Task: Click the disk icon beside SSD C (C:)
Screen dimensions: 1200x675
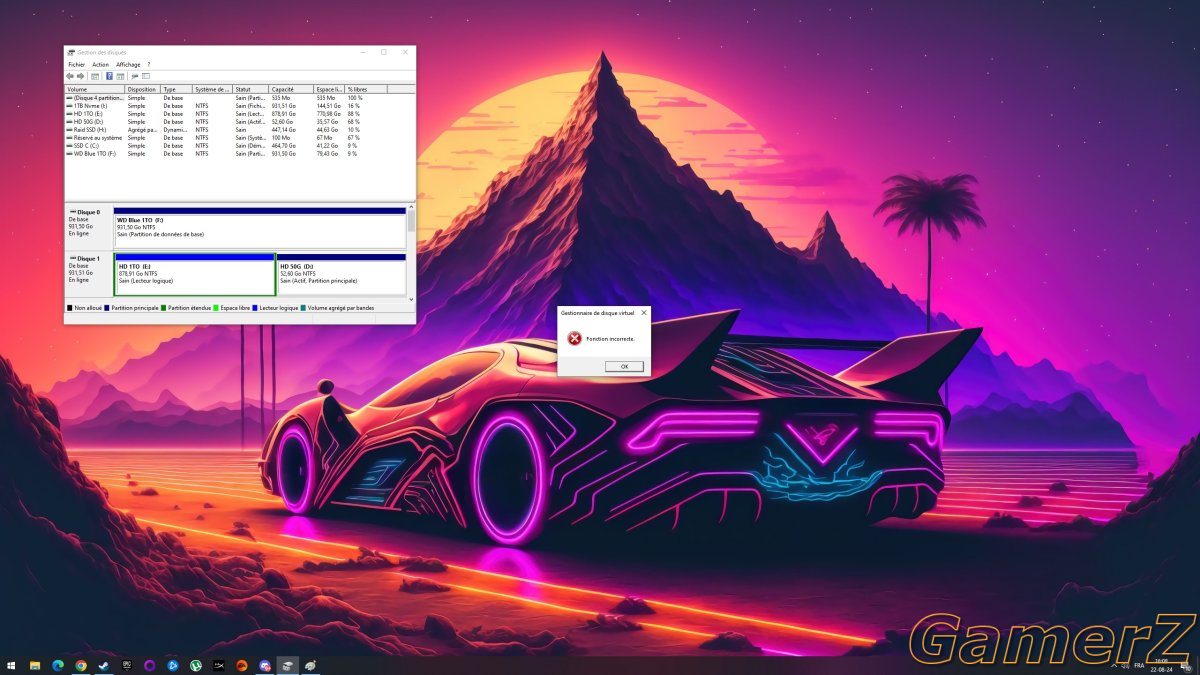Action: (69, 146)
